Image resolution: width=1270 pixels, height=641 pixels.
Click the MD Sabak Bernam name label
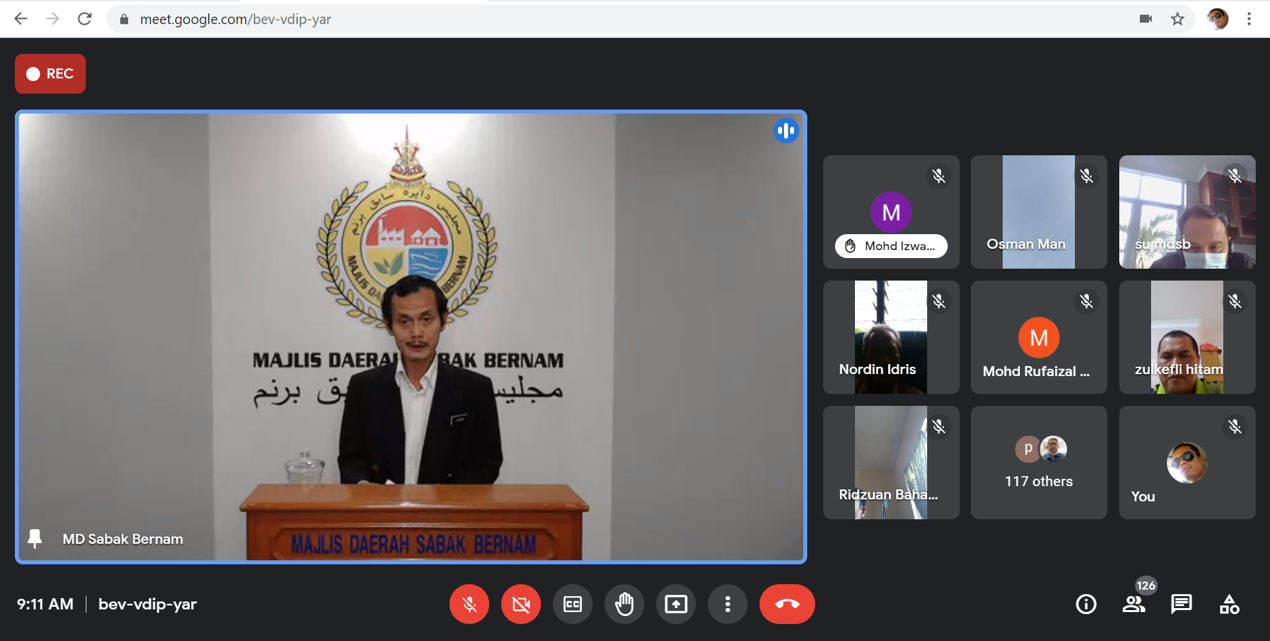(x=123, y=539)
